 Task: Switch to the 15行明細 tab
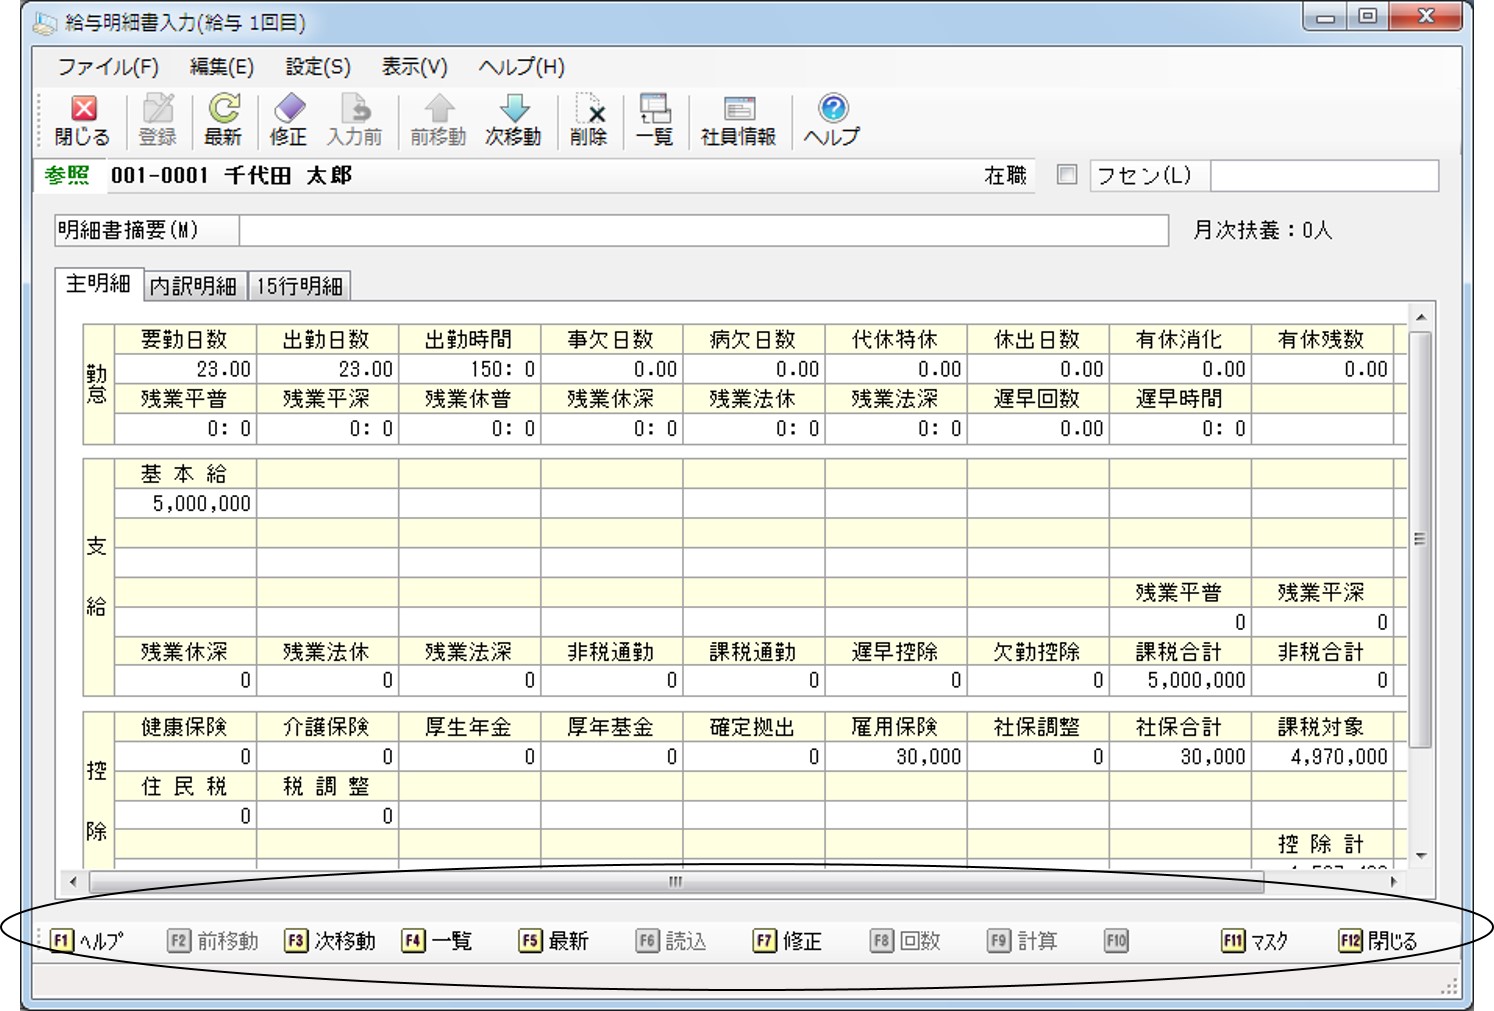(300, 286)
